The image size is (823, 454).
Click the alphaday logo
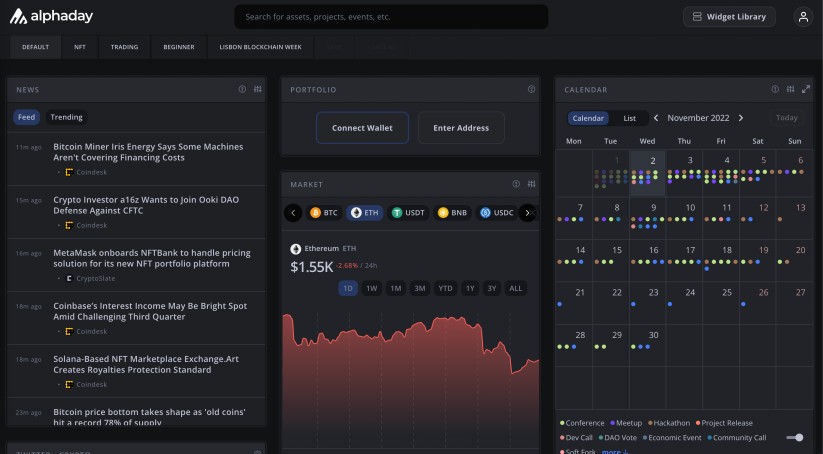click(52, 17)
